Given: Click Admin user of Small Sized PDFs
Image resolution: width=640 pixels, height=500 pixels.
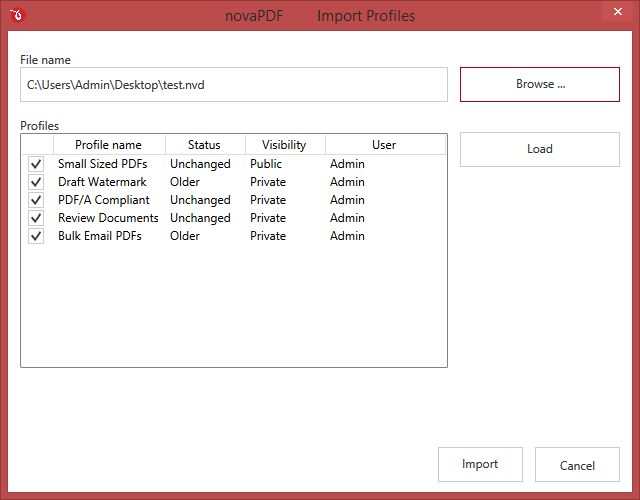Looking at the screenshot, I should click(x=347, y=164).
